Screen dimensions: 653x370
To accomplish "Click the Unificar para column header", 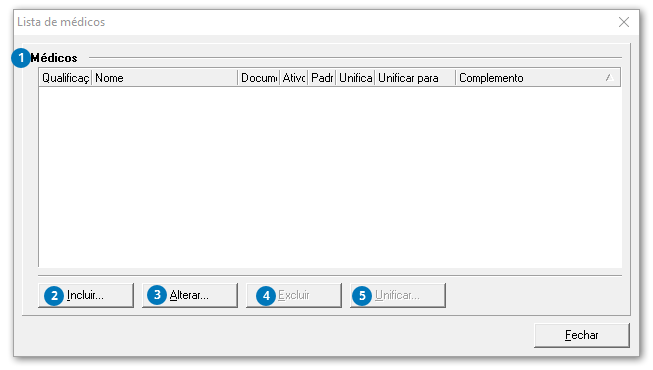I will (415, 78).
